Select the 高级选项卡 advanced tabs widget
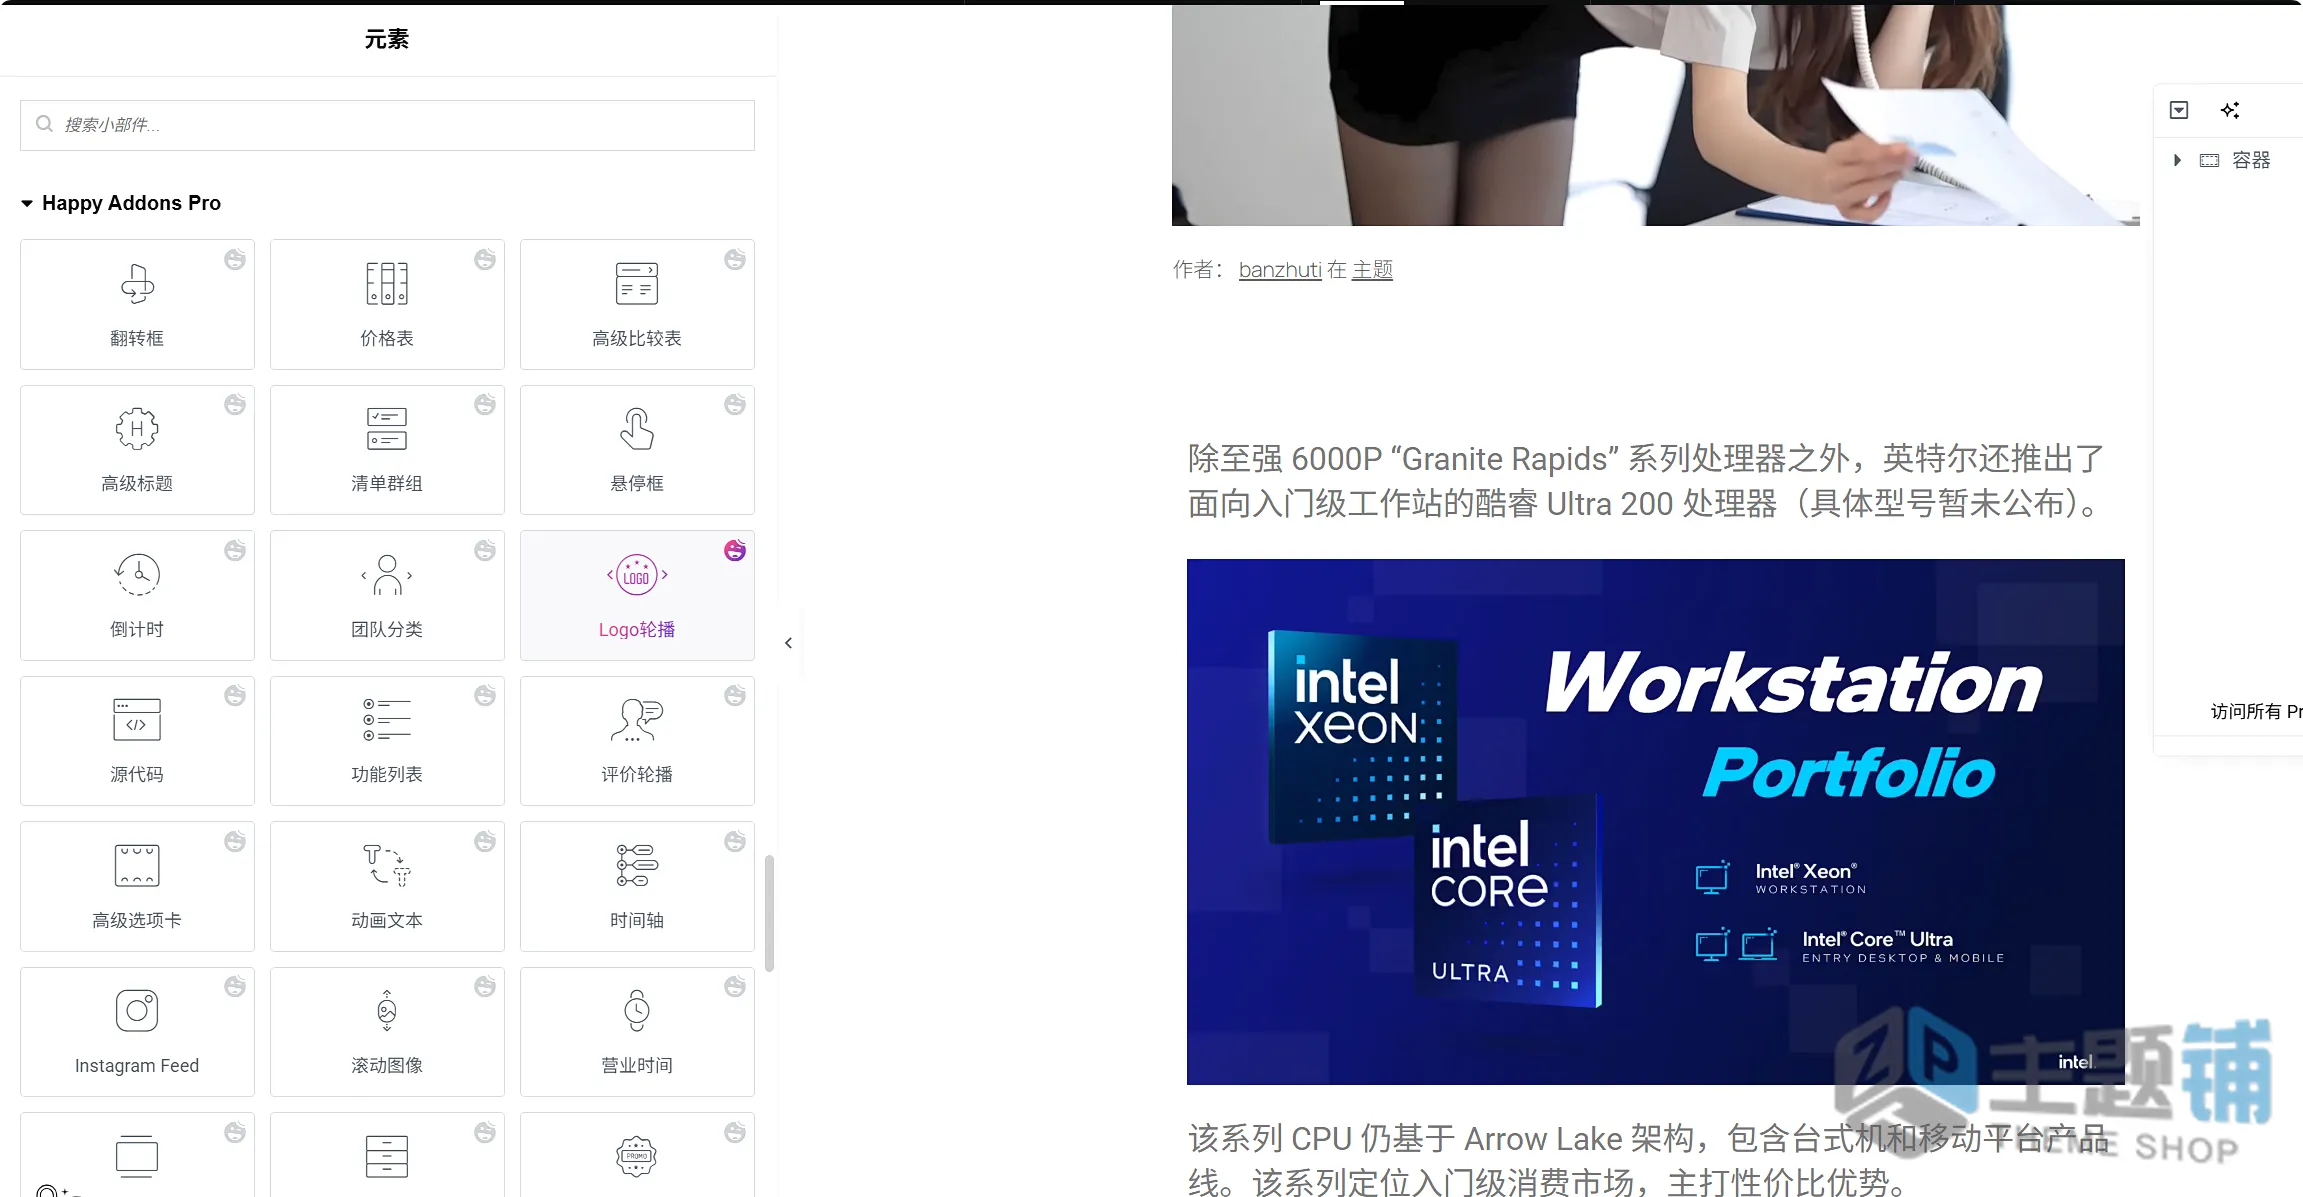This screenshot has width=2303, height=1197. (x=137, y=886)
